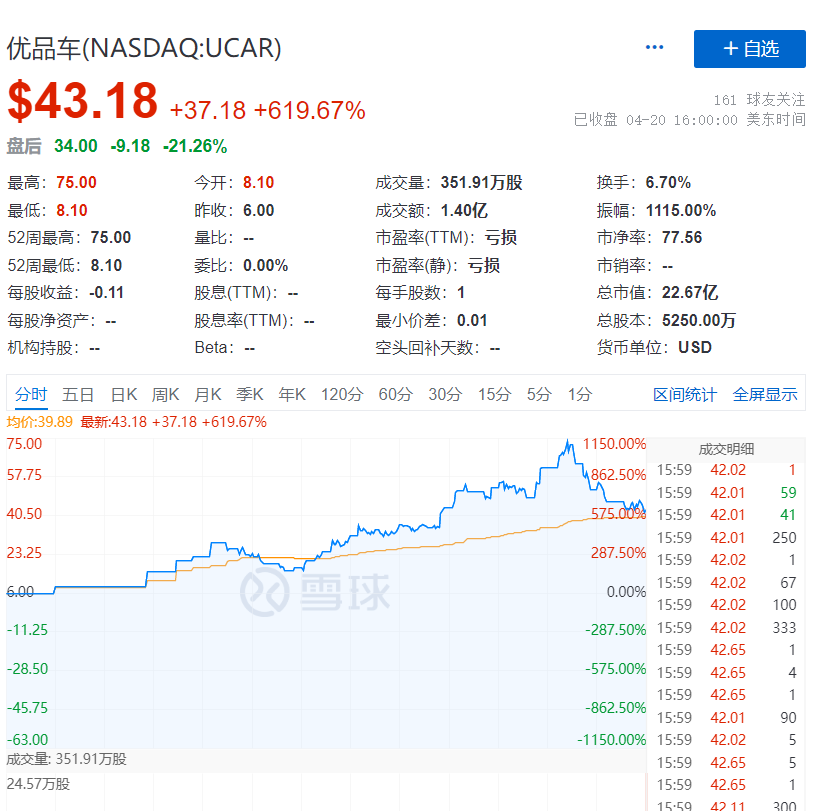View the 周K weekly chart
The height and width of the screenshot is (811, 818).
(165, 394)
